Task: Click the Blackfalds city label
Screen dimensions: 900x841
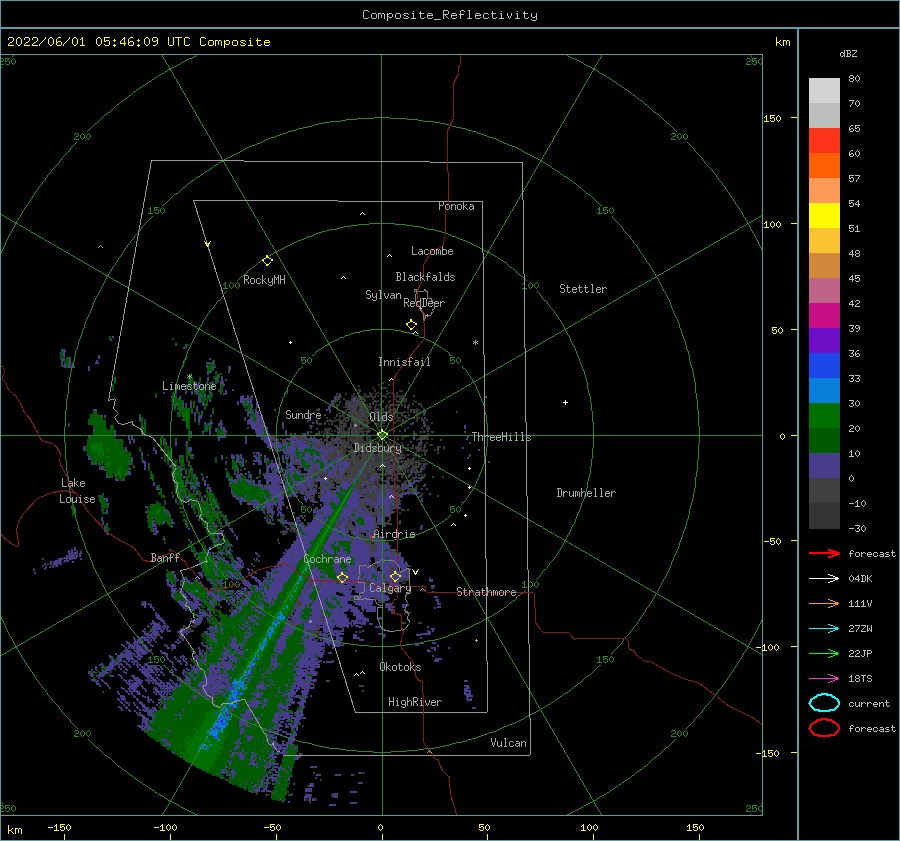Action: pyautogui.click(x=425, y=277)
